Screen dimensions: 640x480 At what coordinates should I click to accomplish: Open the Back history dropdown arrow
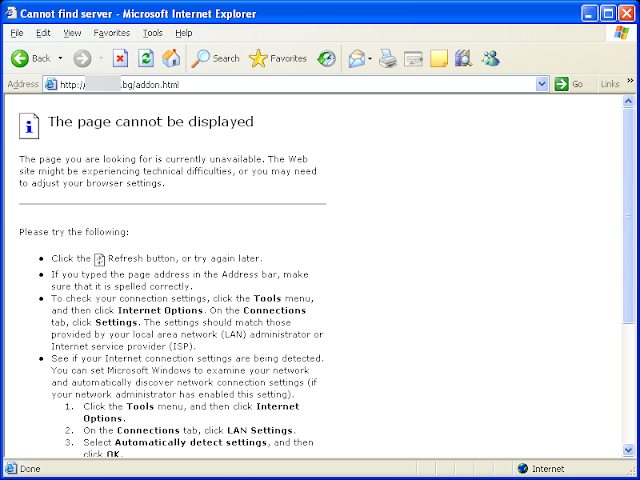click(60, 59)
